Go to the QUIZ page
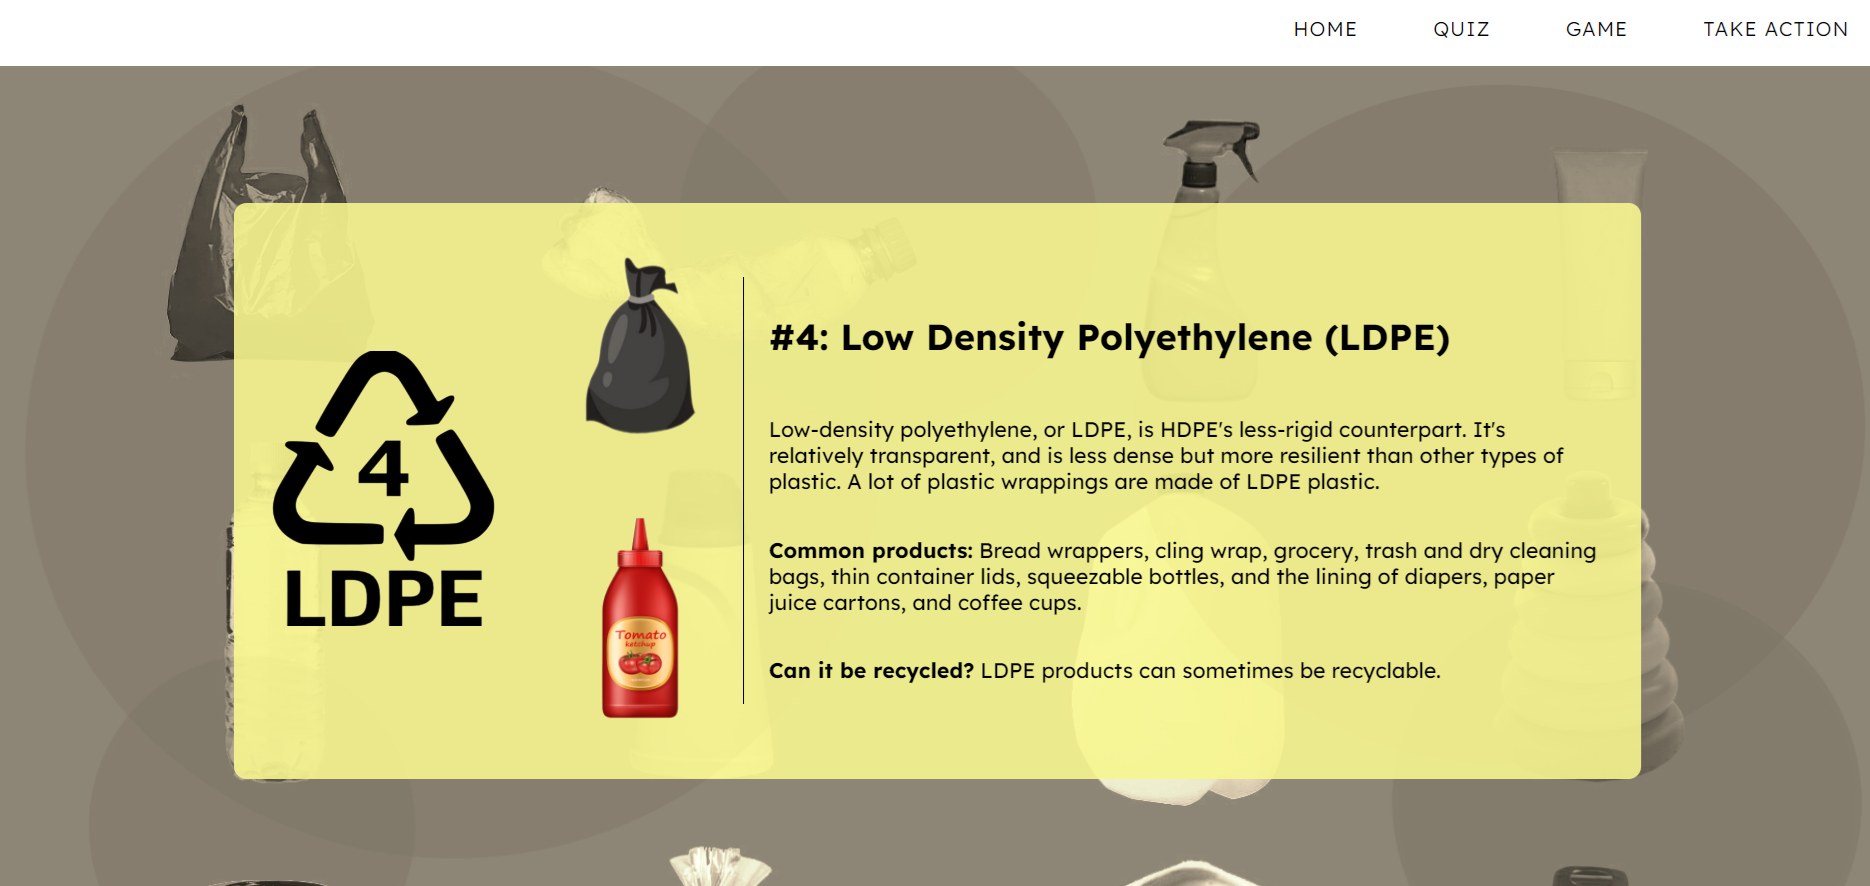Viewport: 1870px width, 886px height. tap(1461, 29)
